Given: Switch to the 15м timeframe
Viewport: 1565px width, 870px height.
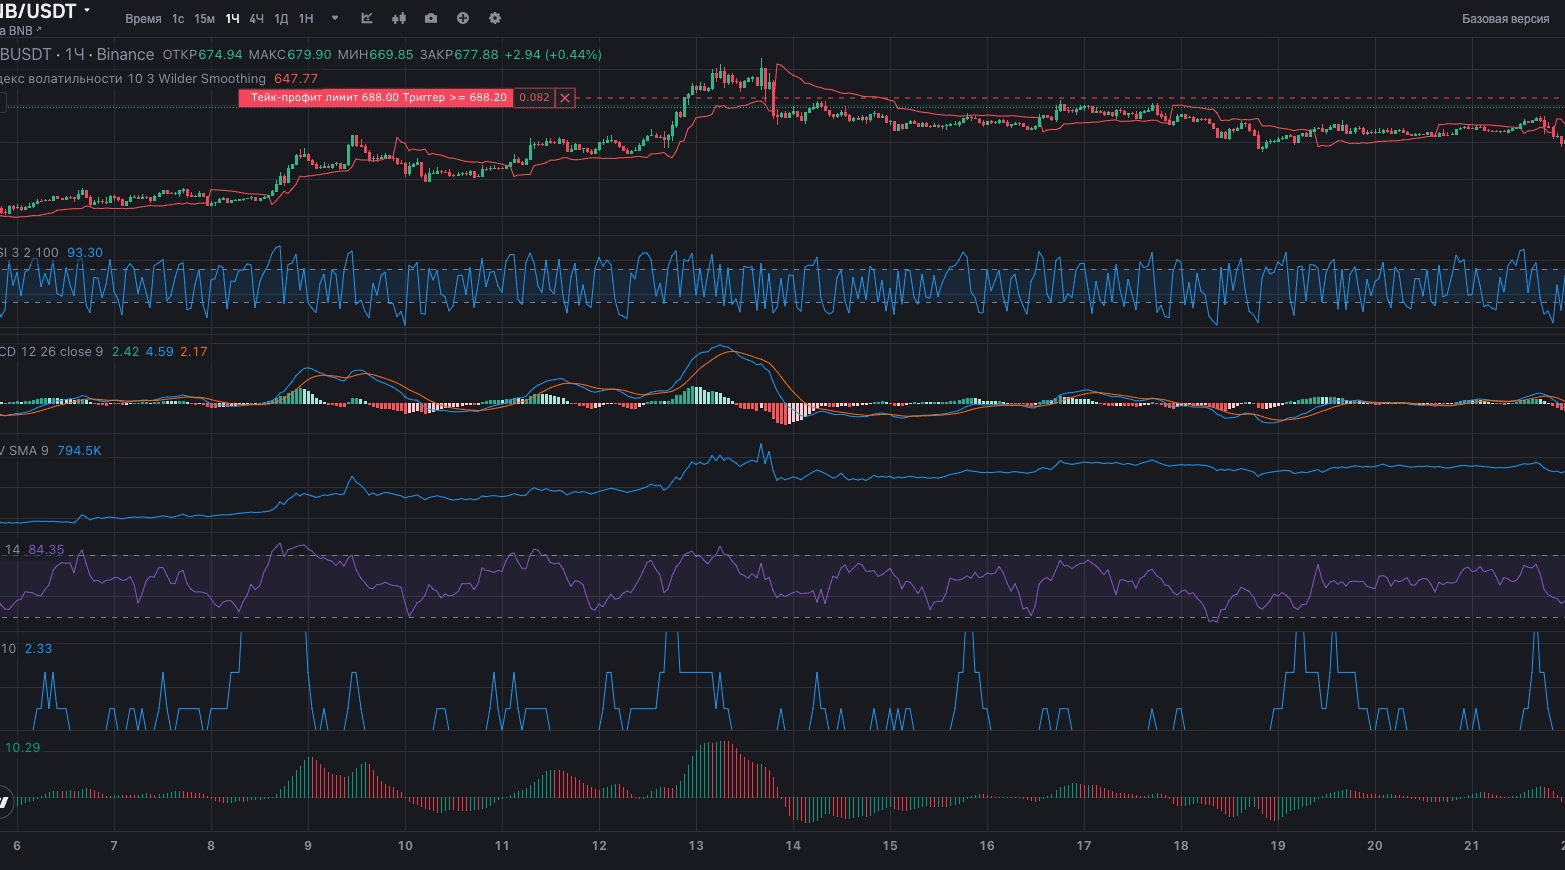Looking at the screenshot, I should coord(203,18).
